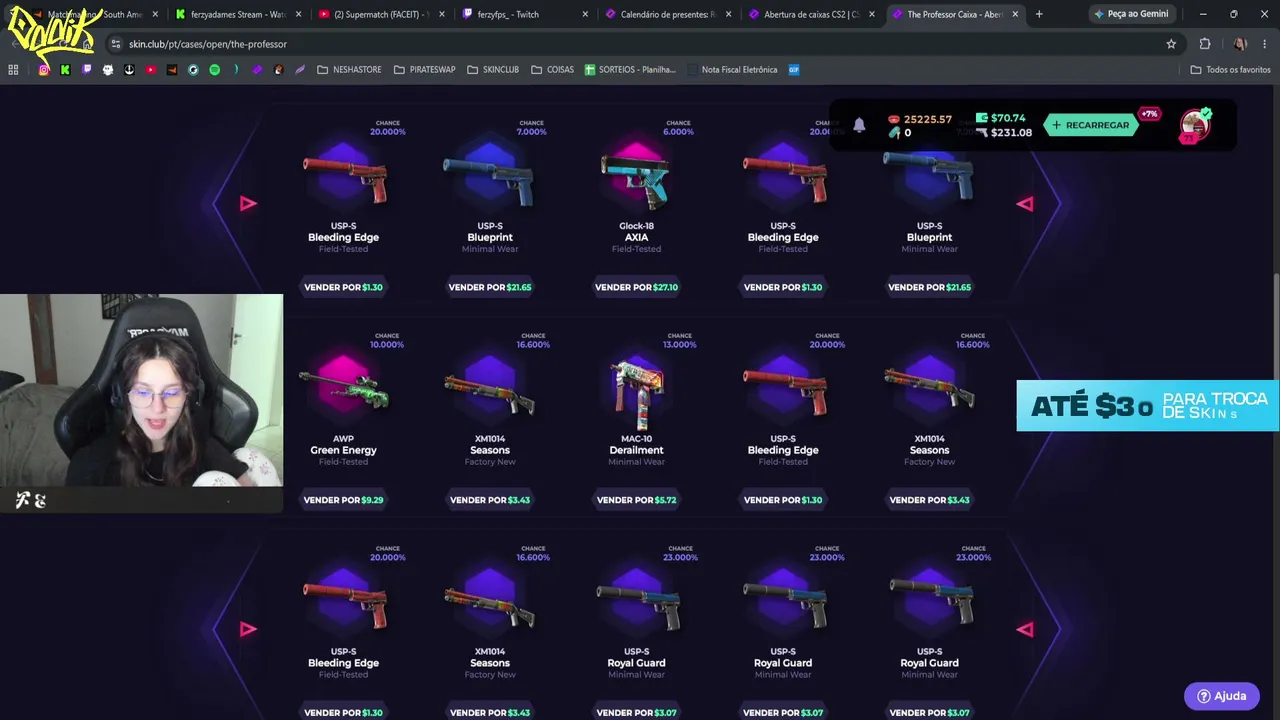1280x720 pixels.
Task: Open the notifications bell on skin.club
Action: click(x=859, y=125)
